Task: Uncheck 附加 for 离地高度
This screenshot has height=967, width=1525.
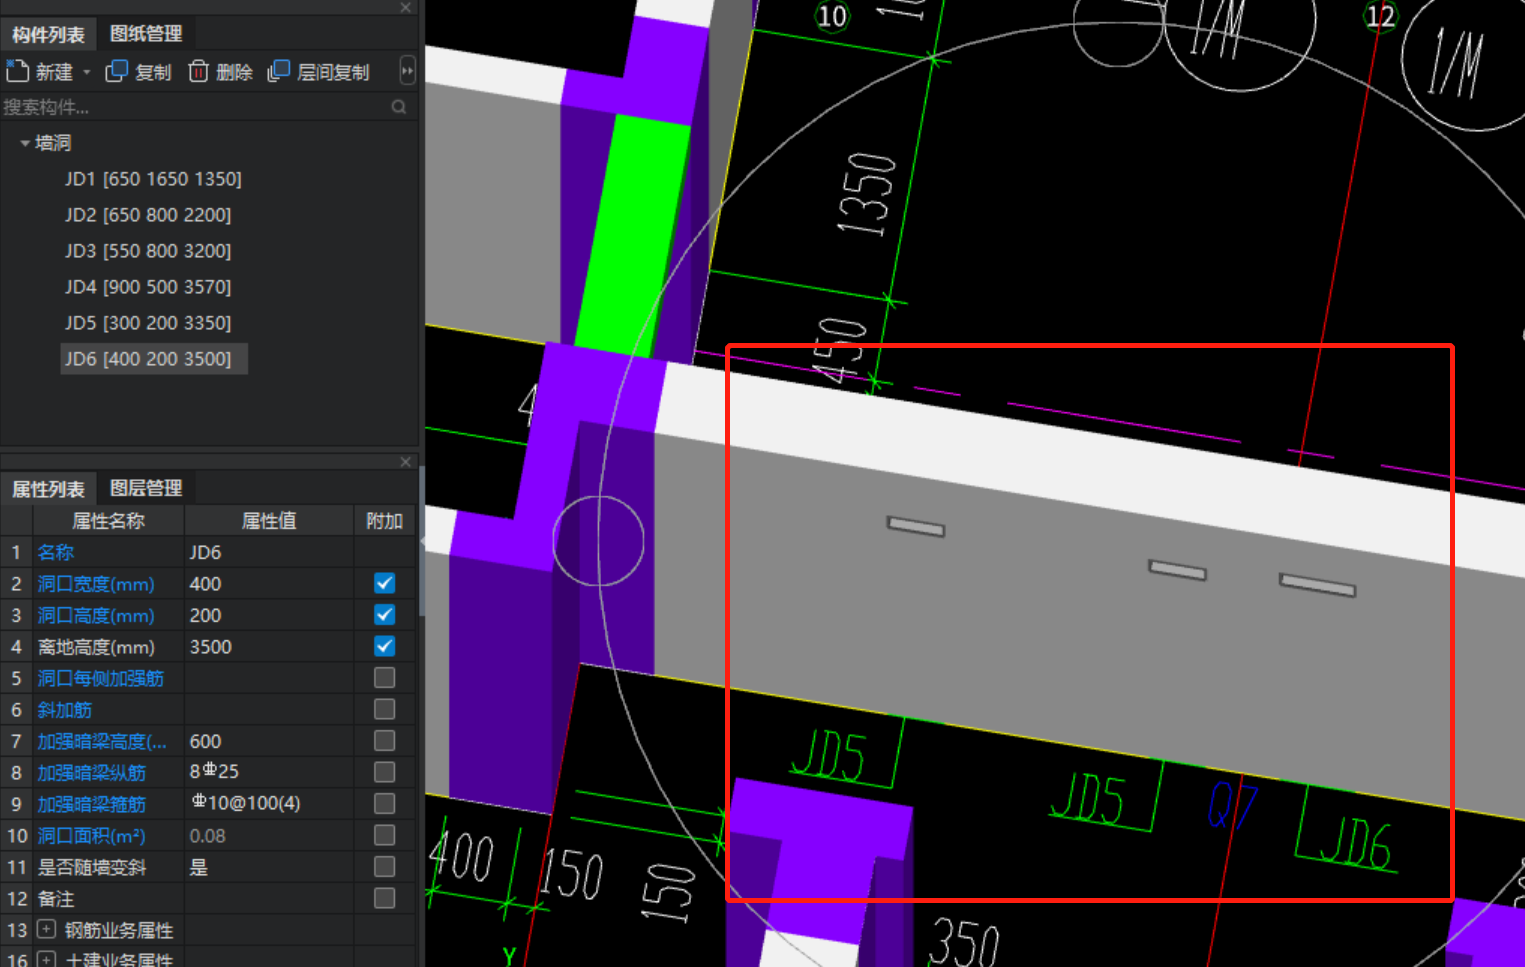Action: [384, 646]
